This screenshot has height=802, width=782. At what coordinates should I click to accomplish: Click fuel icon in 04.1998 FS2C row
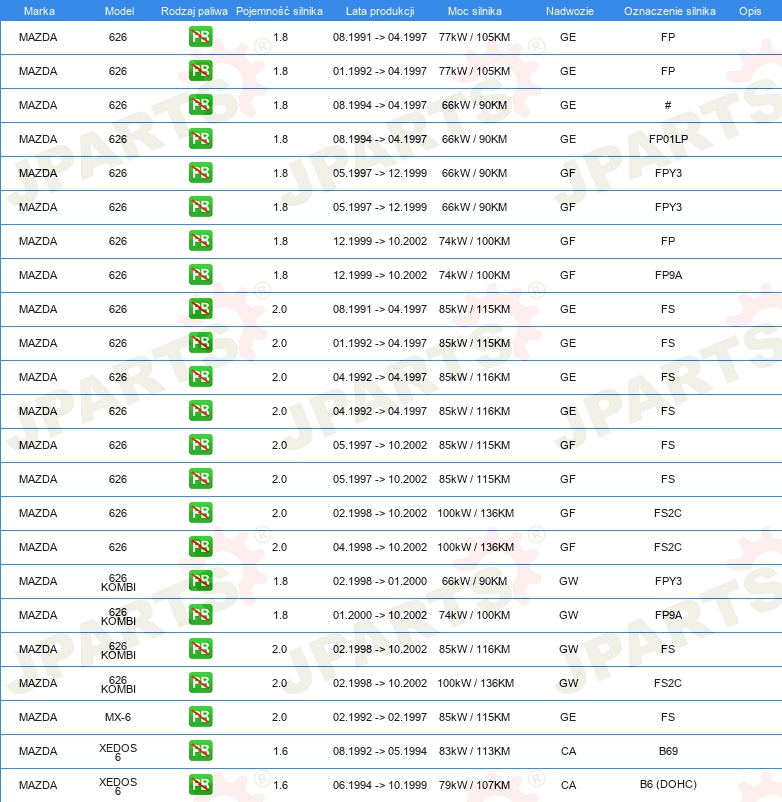(200, 547)
